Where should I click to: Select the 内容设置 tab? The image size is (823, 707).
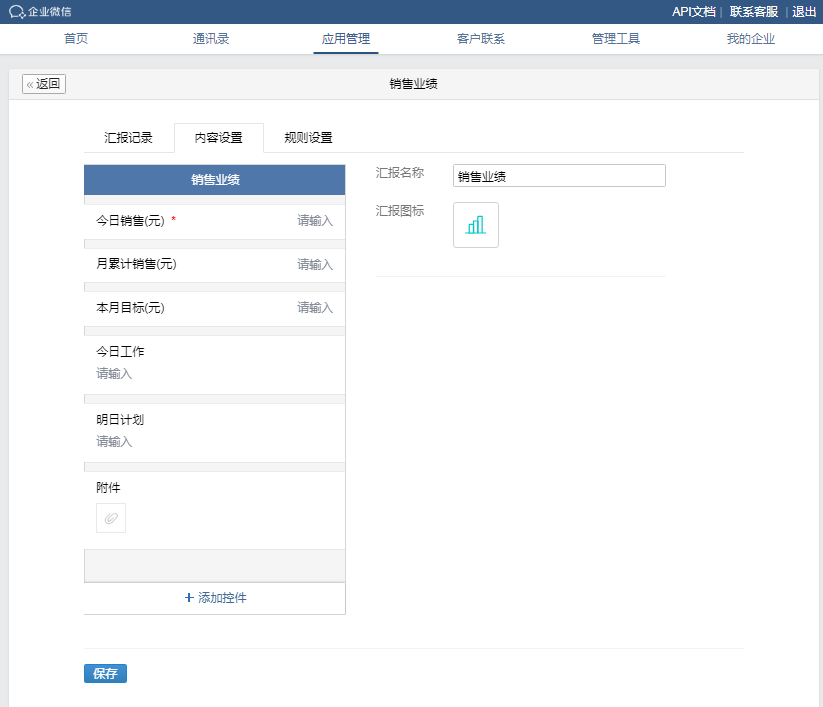219,138
